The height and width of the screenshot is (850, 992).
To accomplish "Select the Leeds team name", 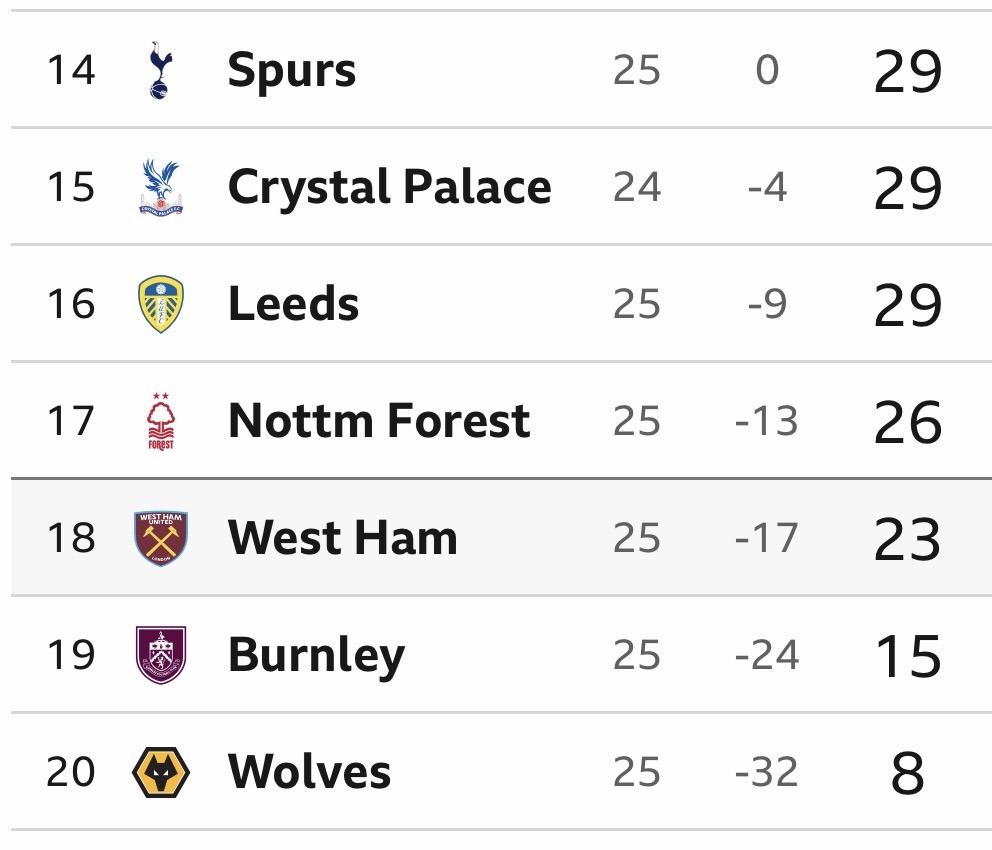I will (x=293, y=304).
